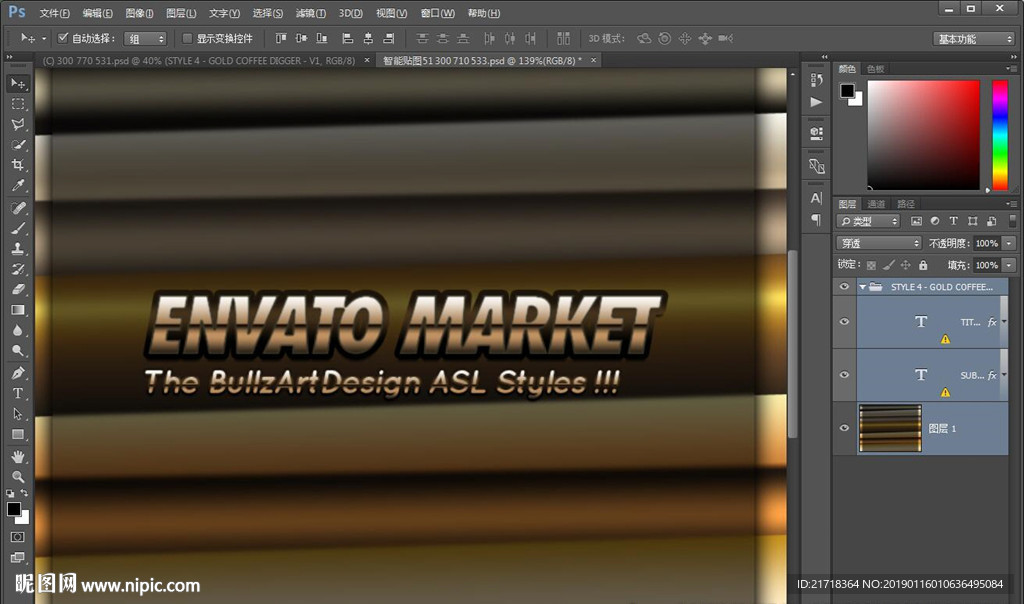The width and height of the screenshot is (1024, 604).
Task: Filter layers by pixel layer icon
Action: point(916,221)
